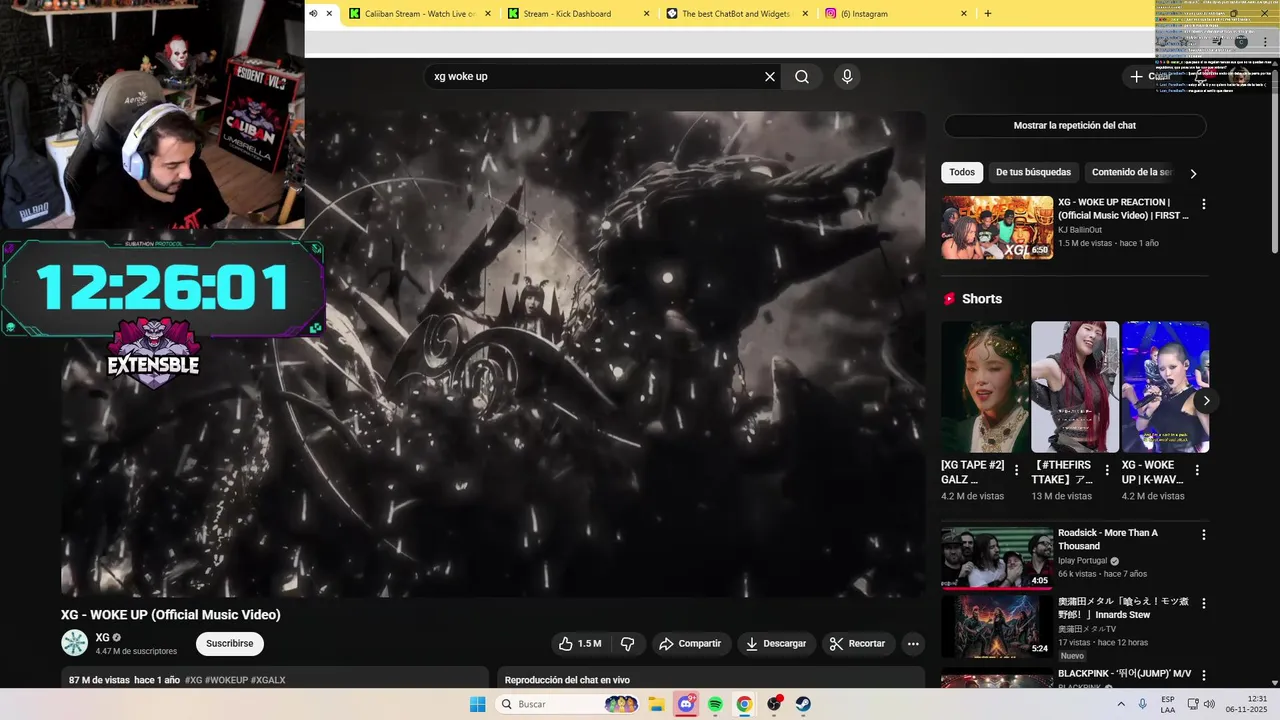Click the search magnifier button
Viewport: 1280px width, 720px height.
pyautogui.click(x=802, y=77)
